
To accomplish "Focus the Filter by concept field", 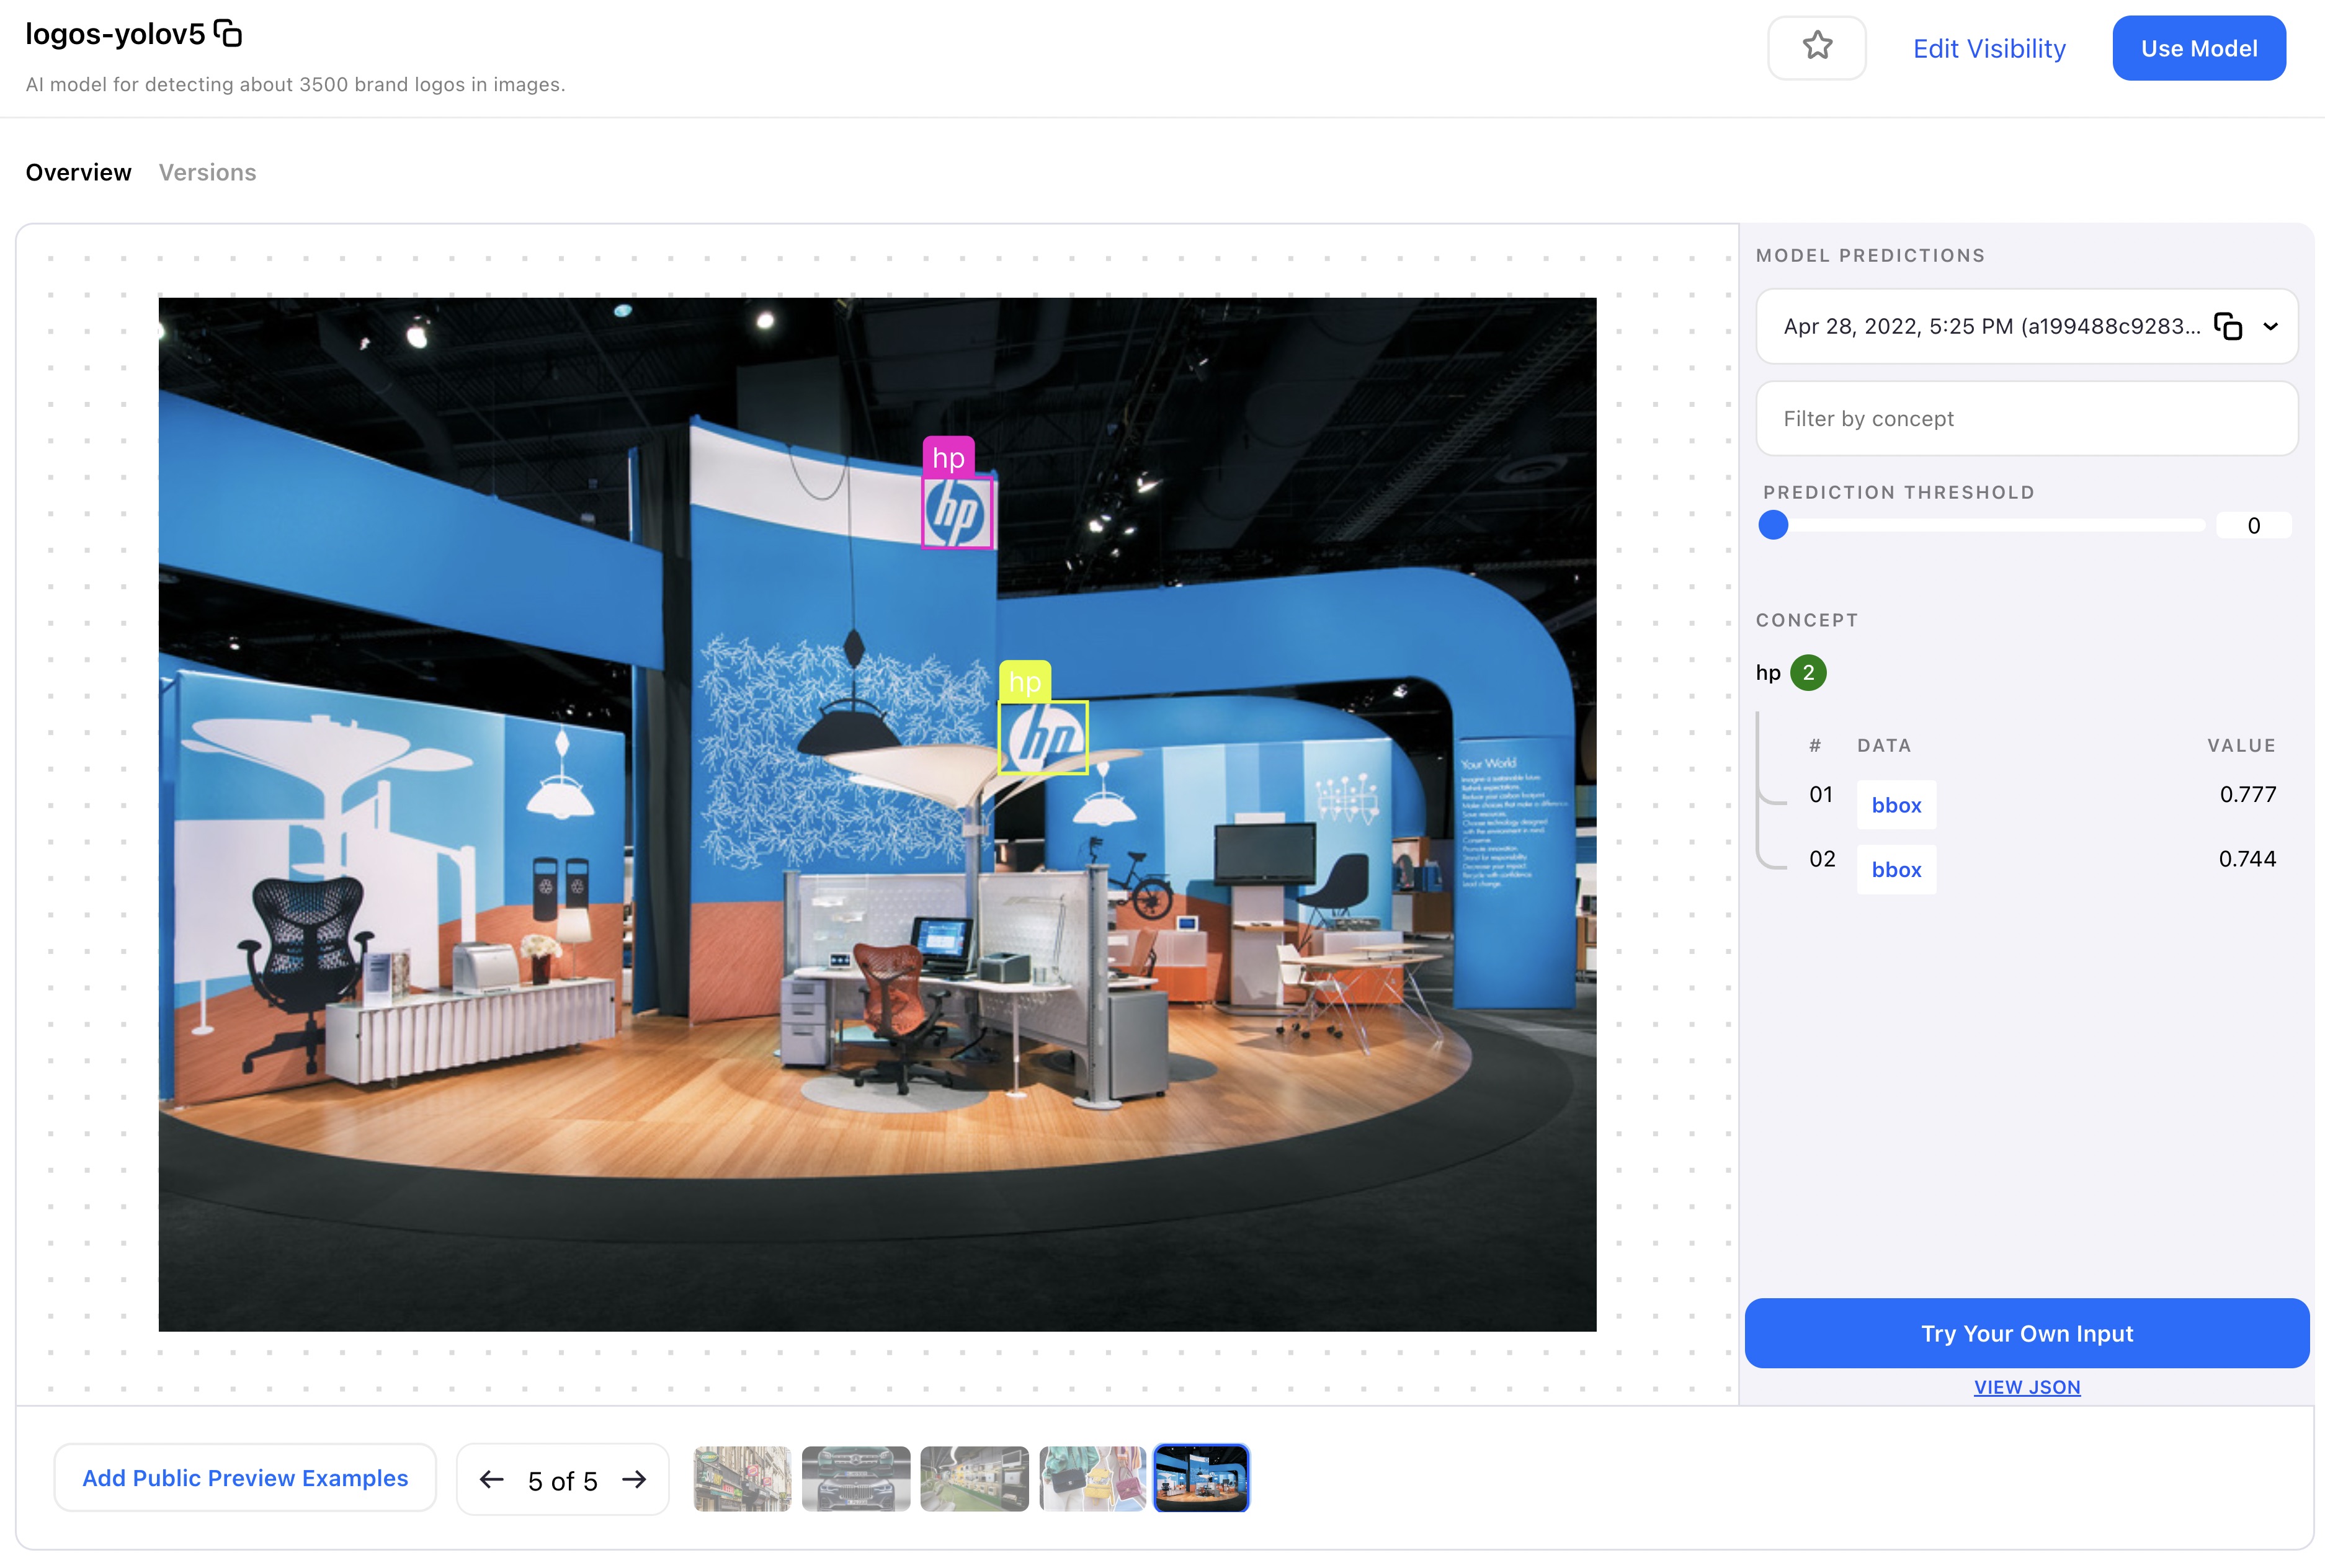I will 2026,419.
